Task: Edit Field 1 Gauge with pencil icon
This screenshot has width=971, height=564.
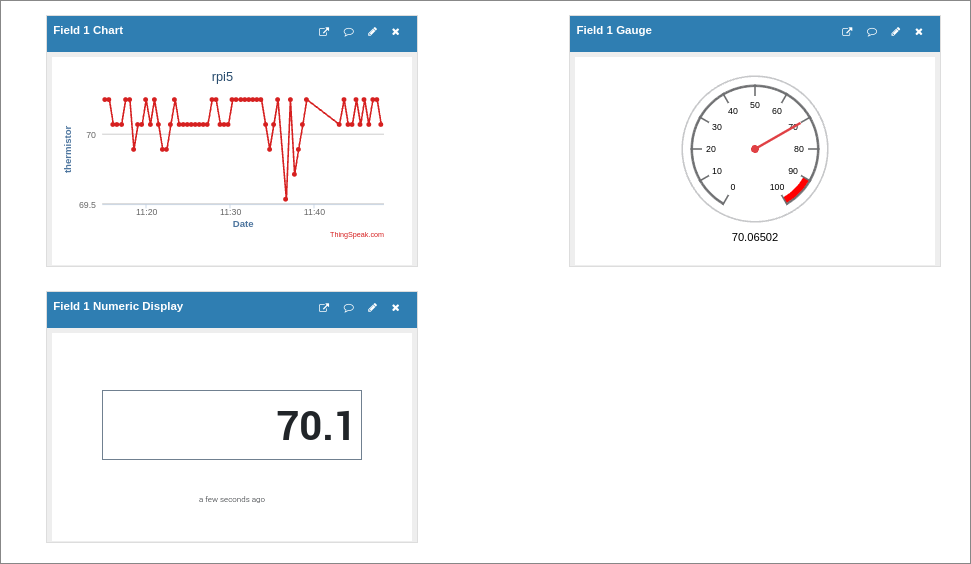Action: click(x=895, y=32)
